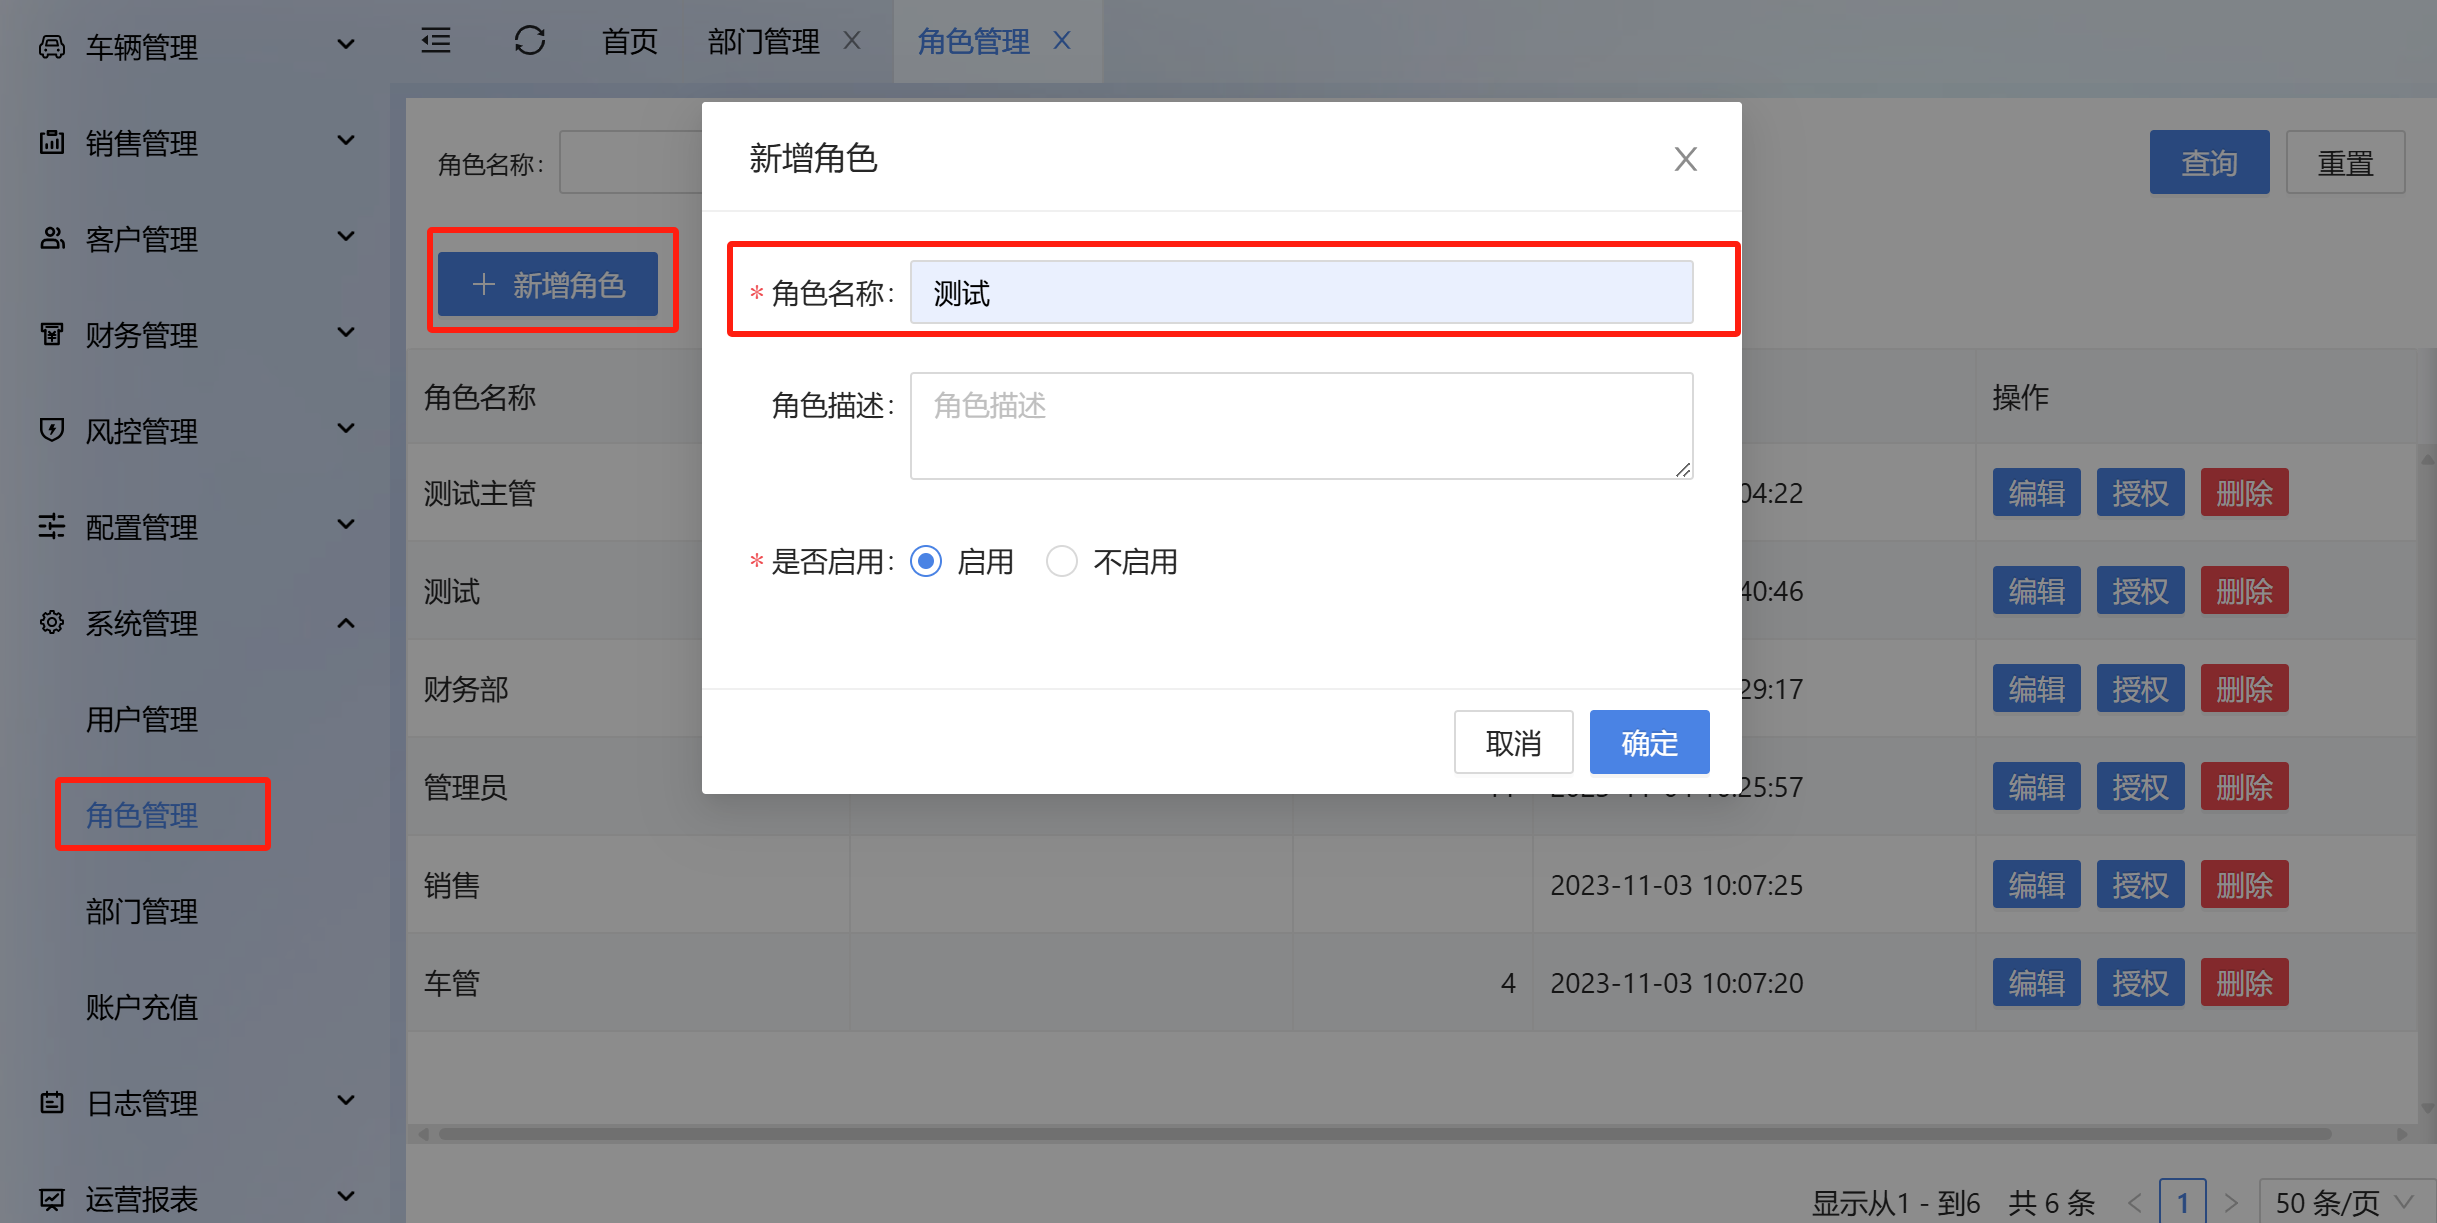Image resolution: width=2437 pixels, height=1223 pixels.
Task: Open 用户管理 in the sidebar
Action: (x=142, y=719)
